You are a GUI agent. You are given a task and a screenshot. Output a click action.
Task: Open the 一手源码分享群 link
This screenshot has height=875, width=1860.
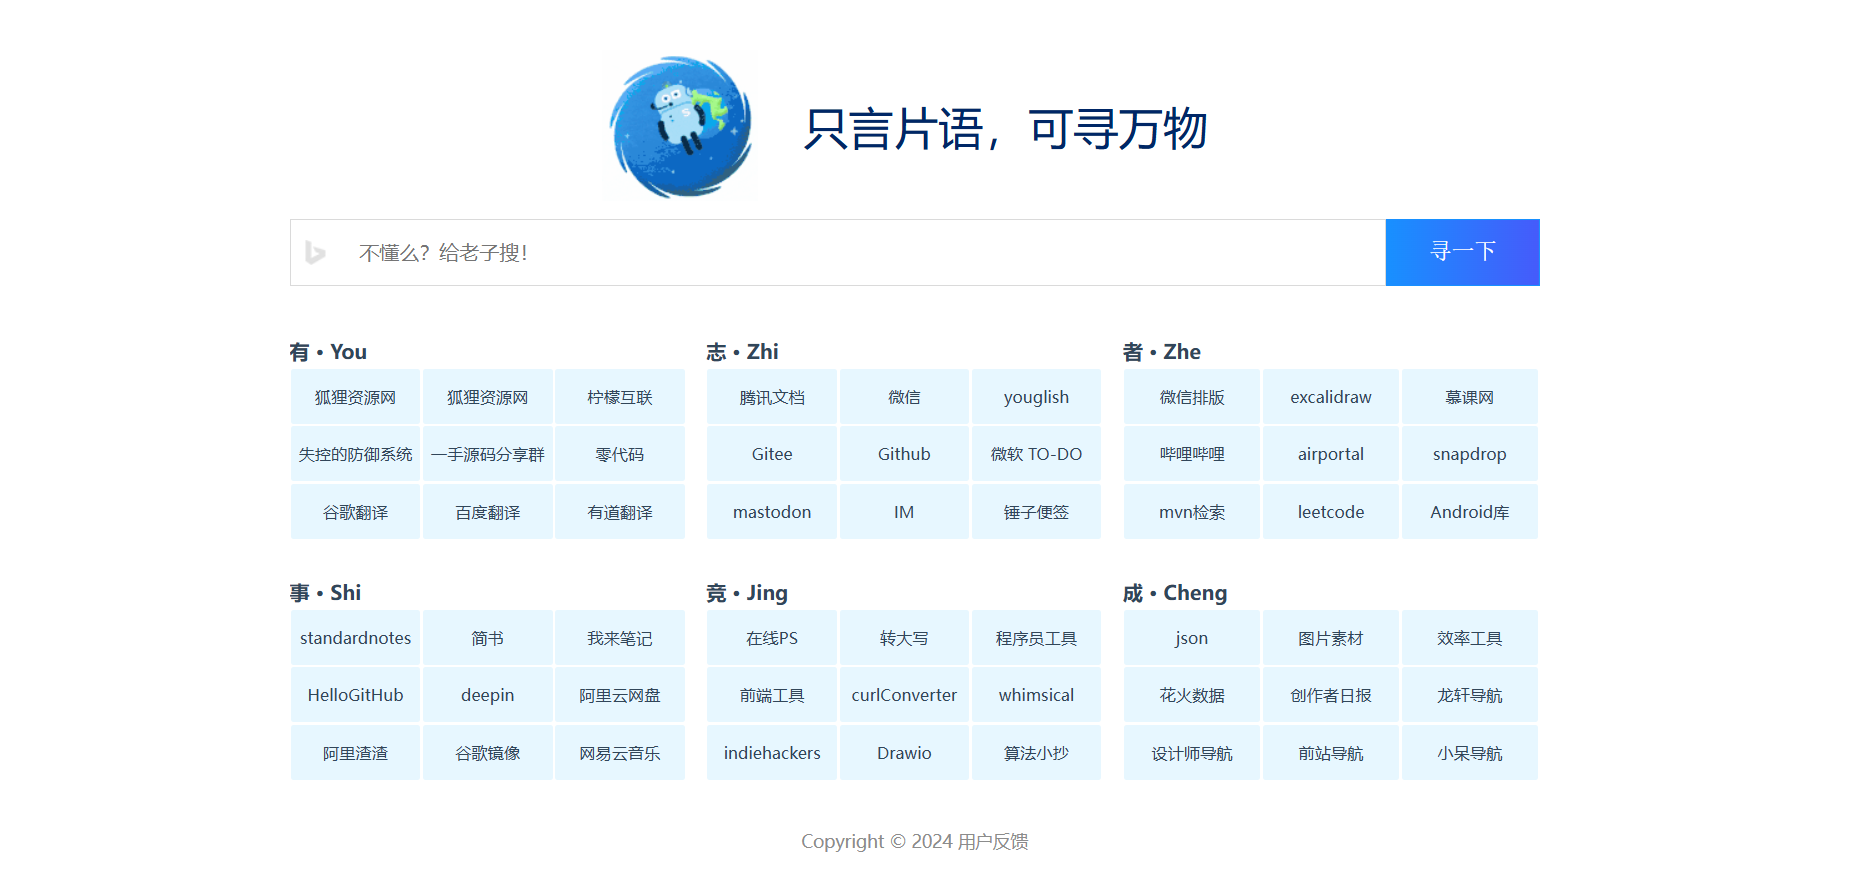(x=488, y=454)
